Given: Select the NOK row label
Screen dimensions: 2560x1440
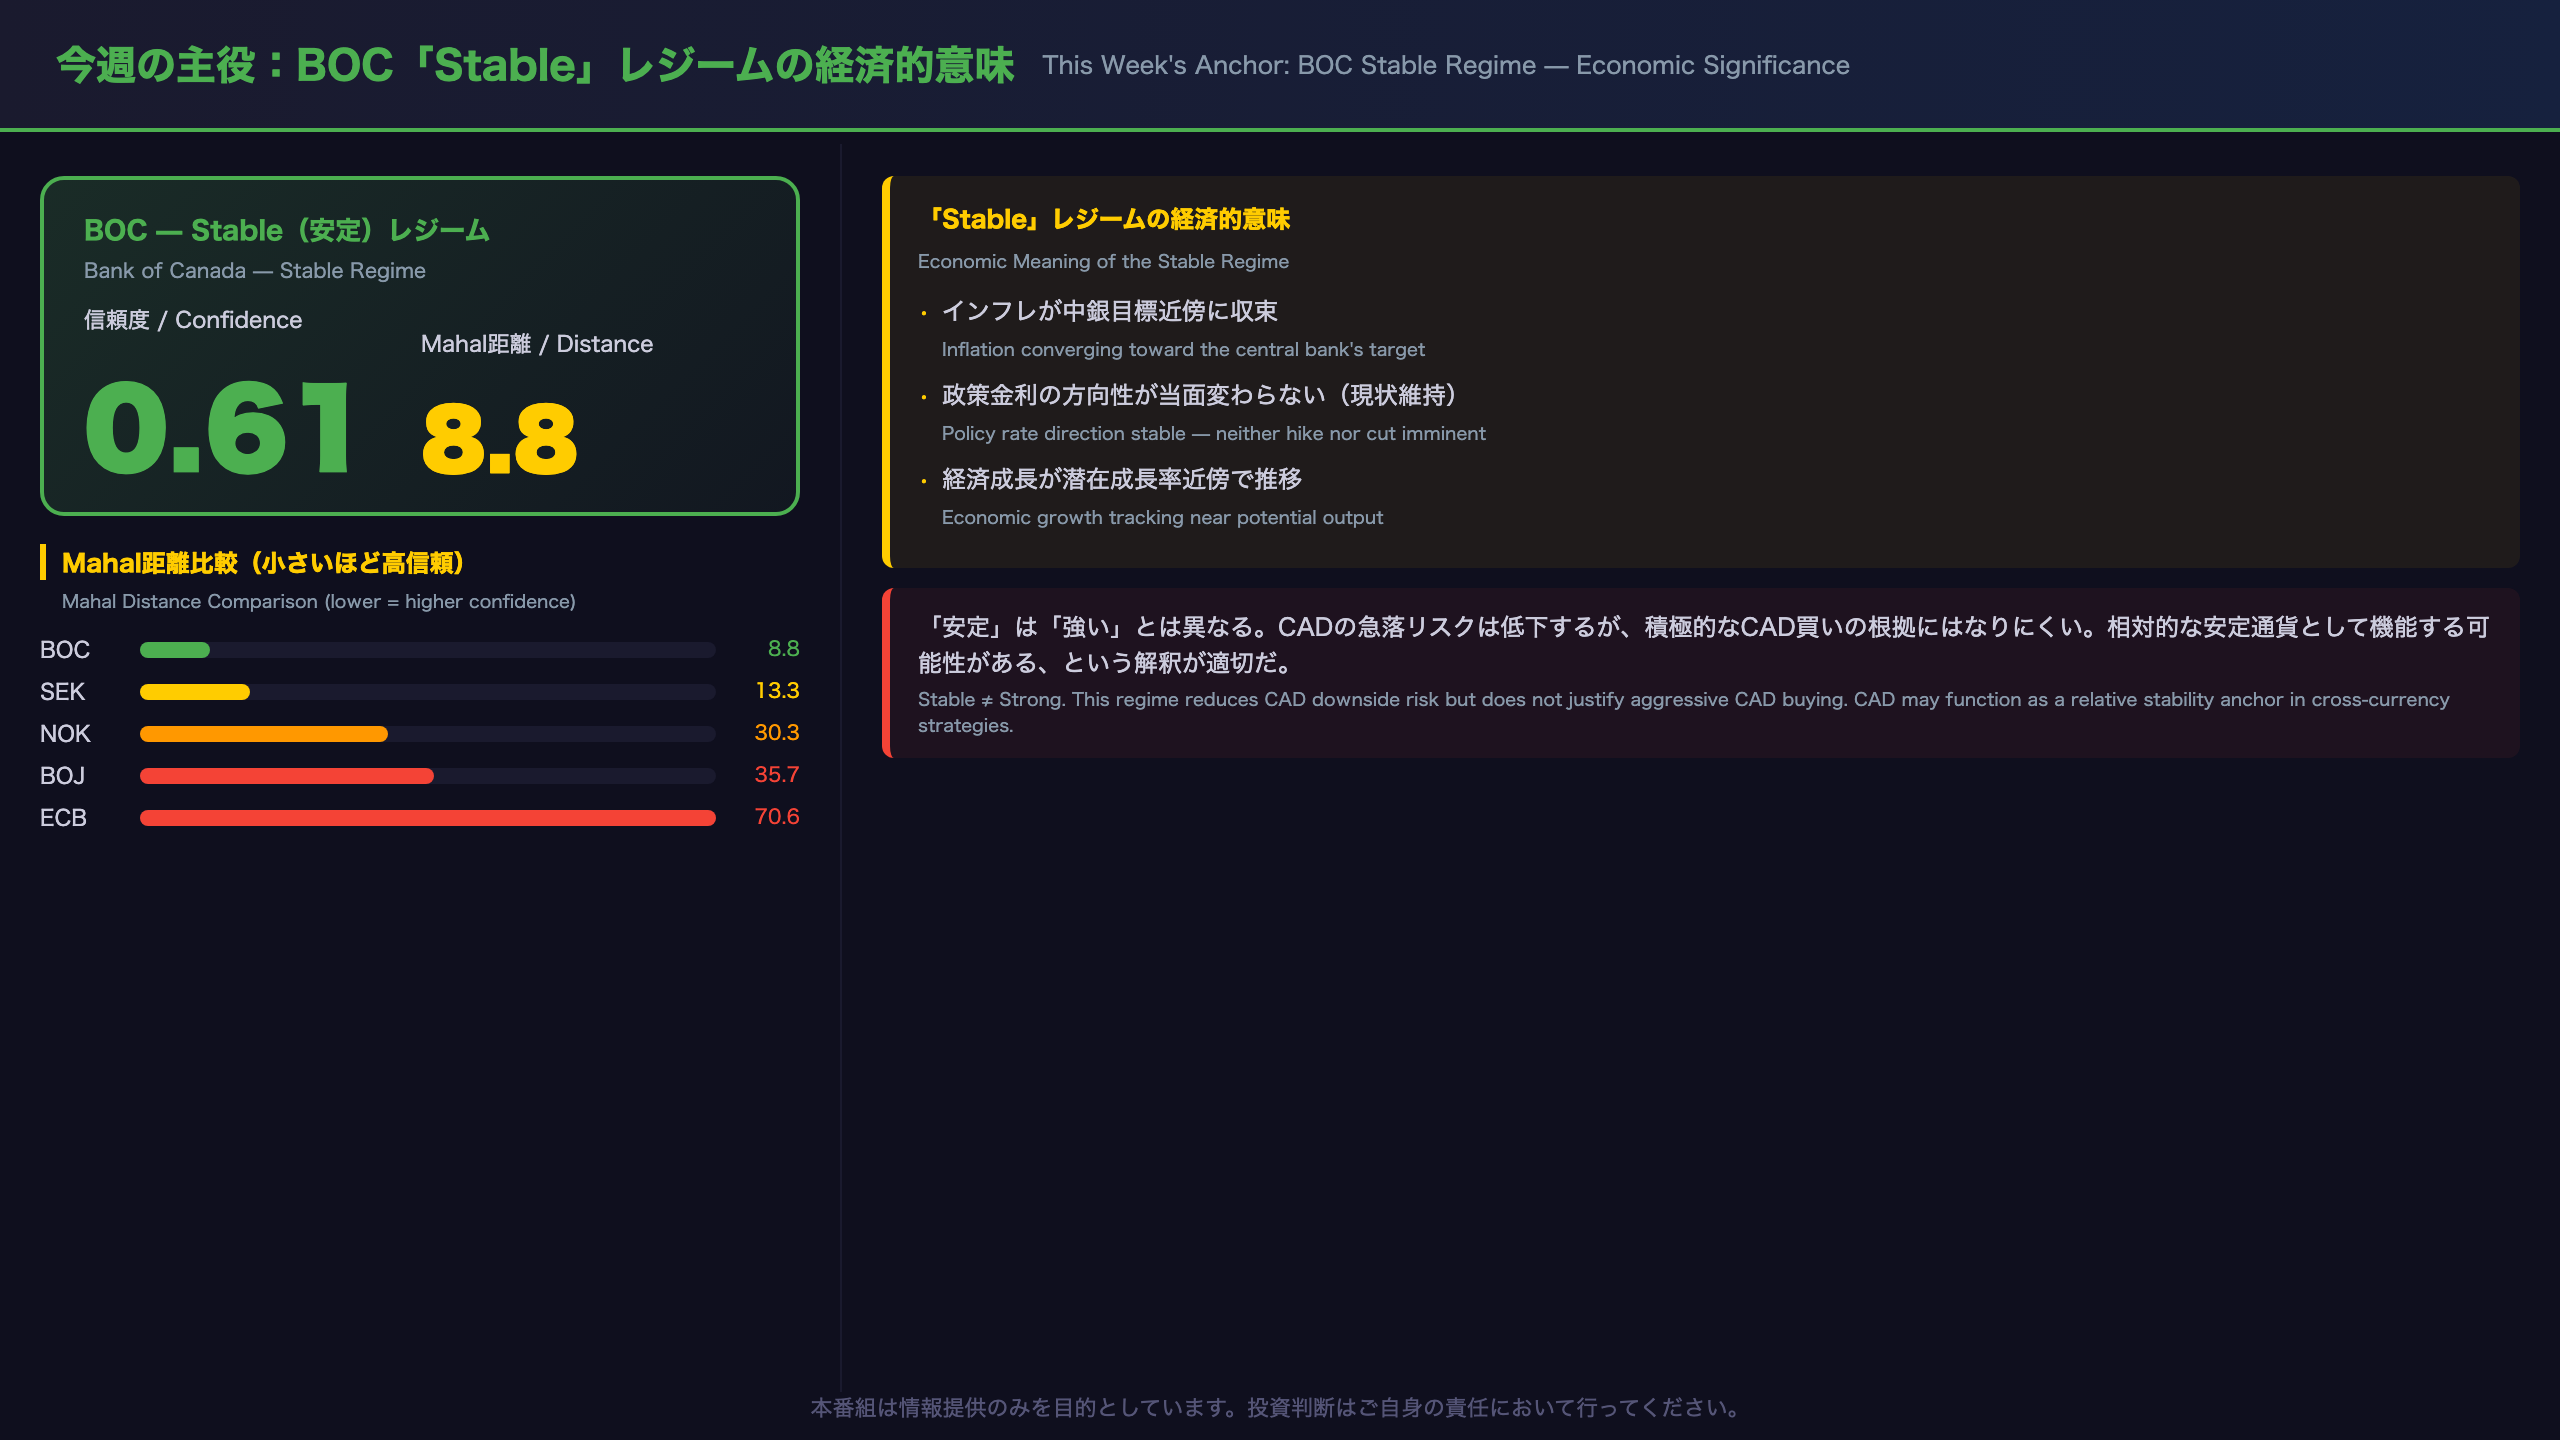Looking at the screenshot, I should tap(65, 734).
